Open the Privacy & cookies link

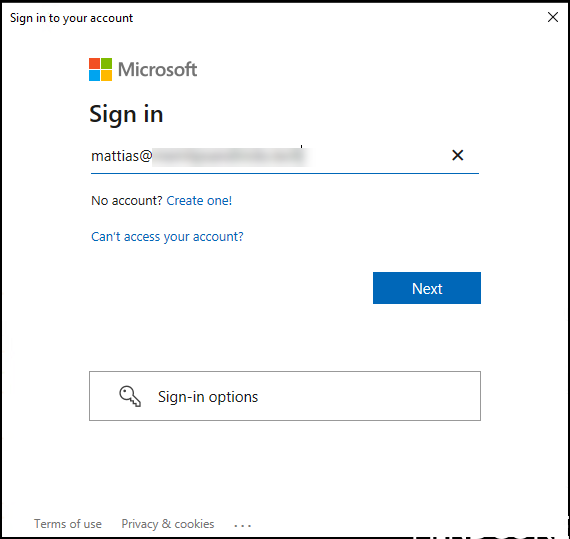[x=168, y=524]
